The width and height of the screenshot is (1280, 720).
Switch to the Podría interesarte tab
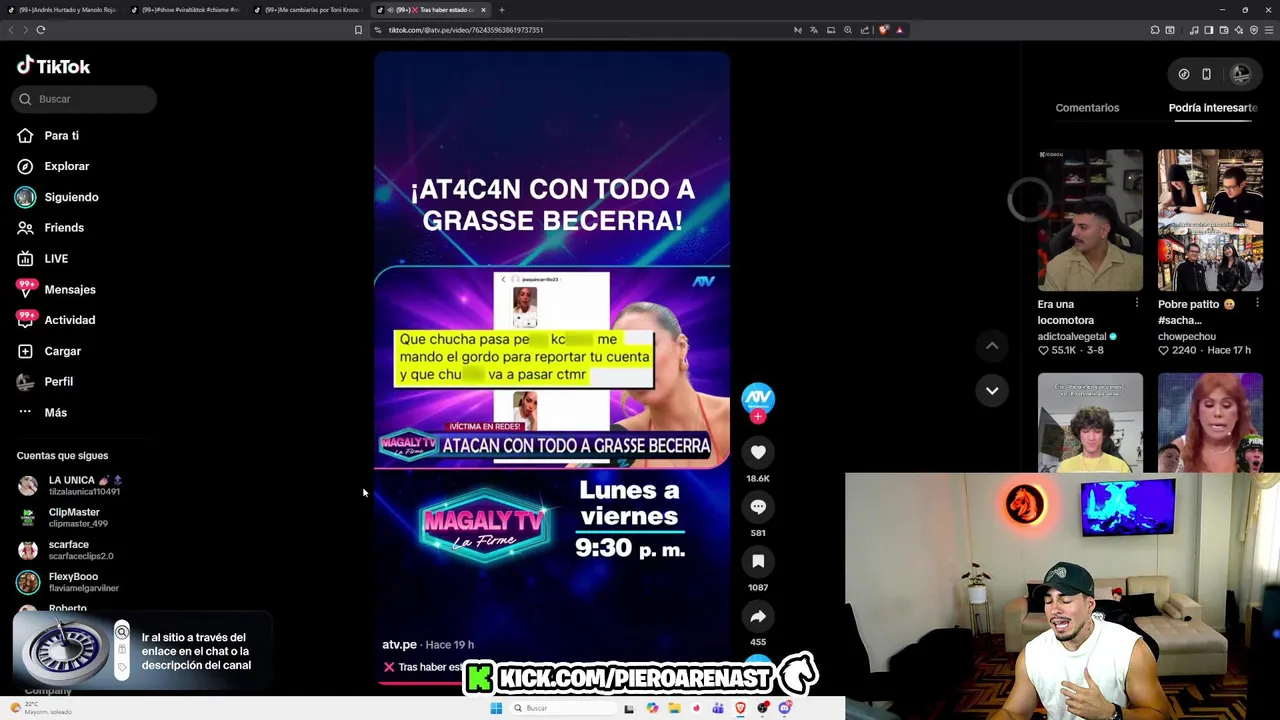[1212, 108]
